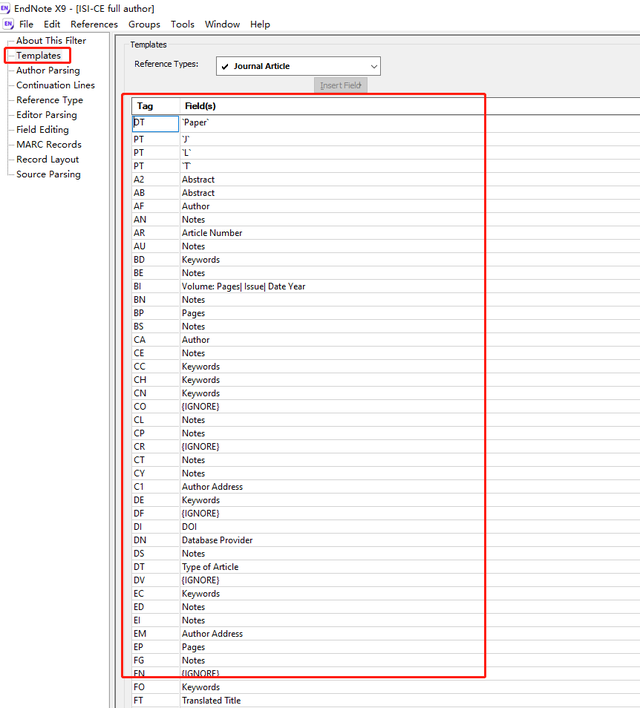Click the Author Address field in C1 row

click(410, 487)
